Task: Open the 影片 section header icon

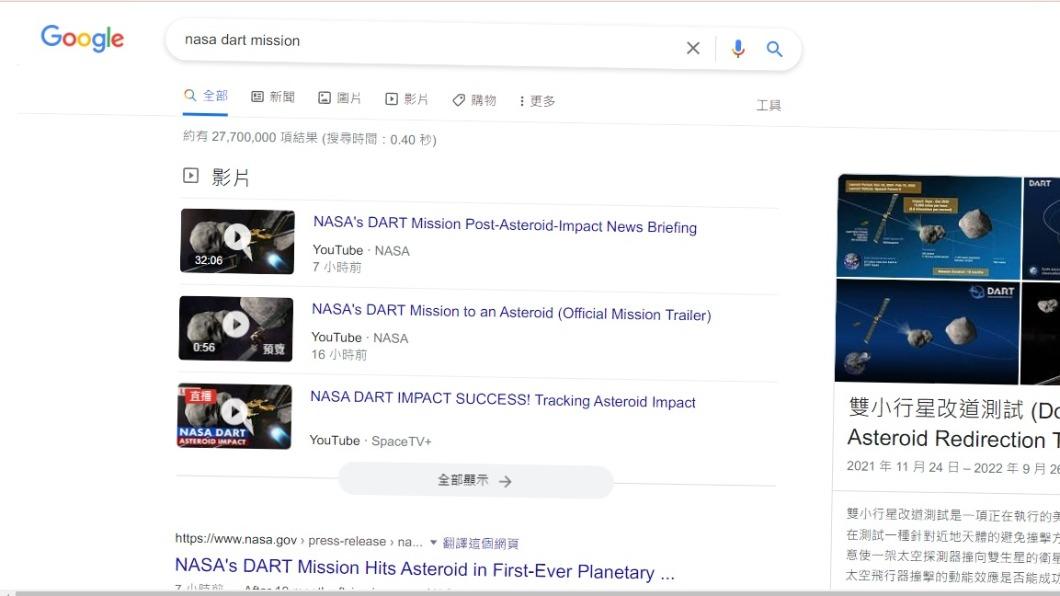Action: [x=191, y=176]
